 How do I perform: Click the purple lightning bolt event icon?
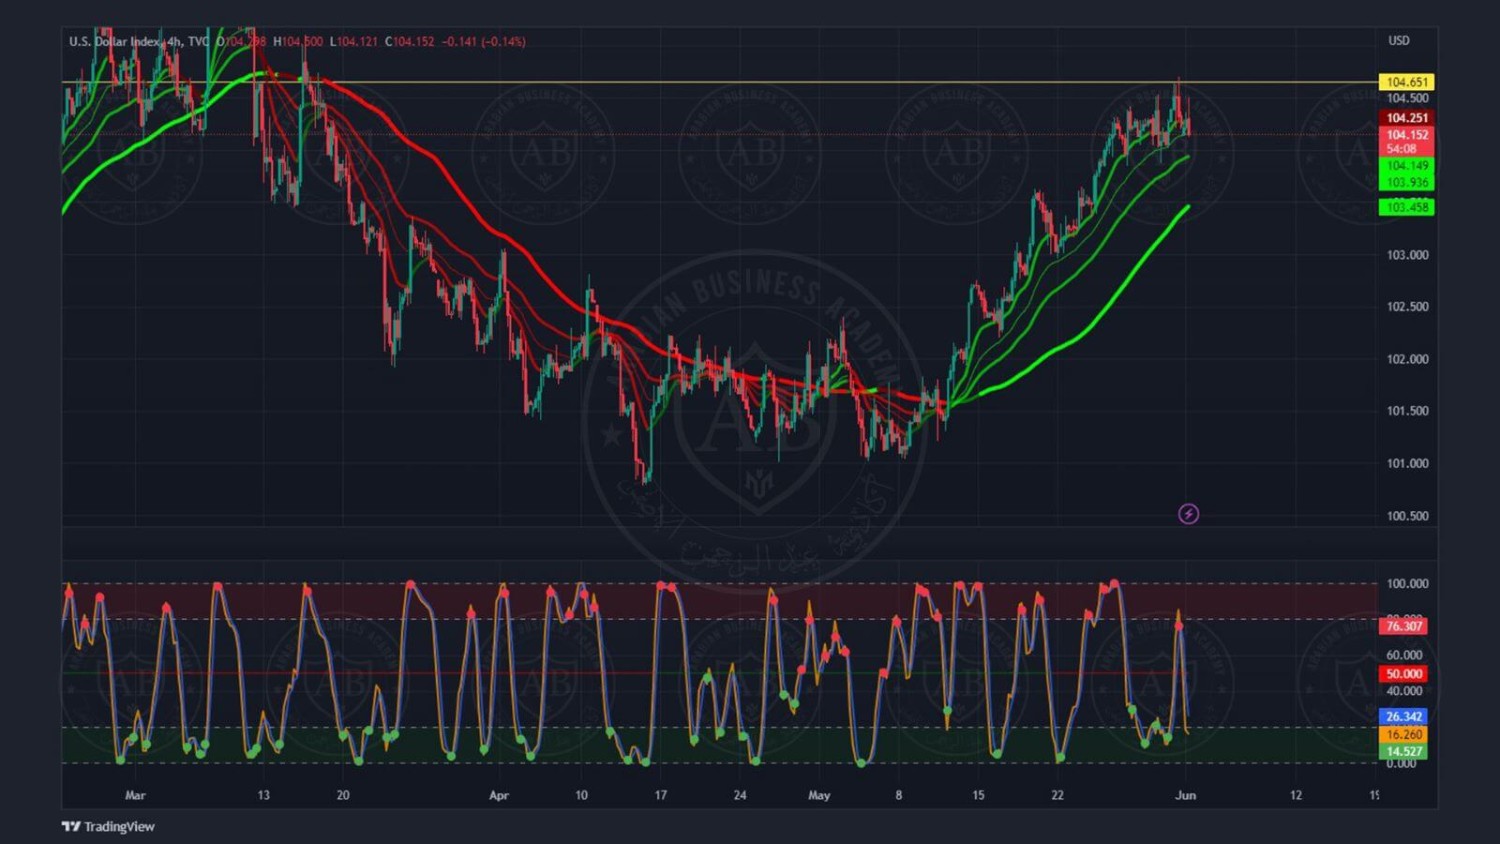coord(1188,514)
